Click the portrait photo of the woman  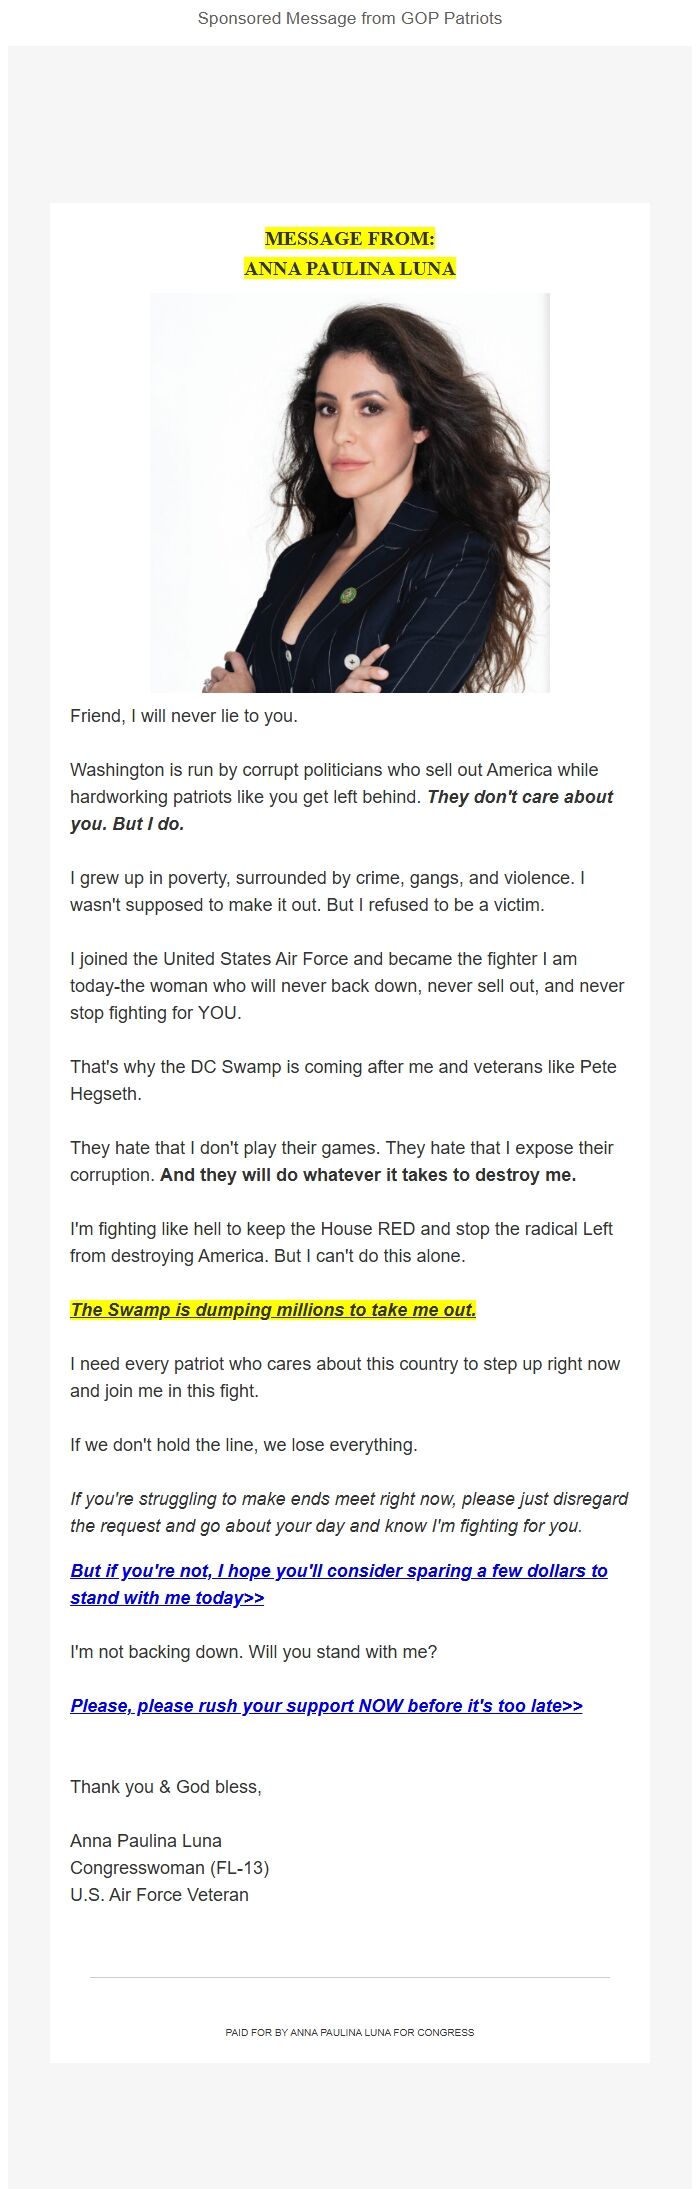(350, 493)
